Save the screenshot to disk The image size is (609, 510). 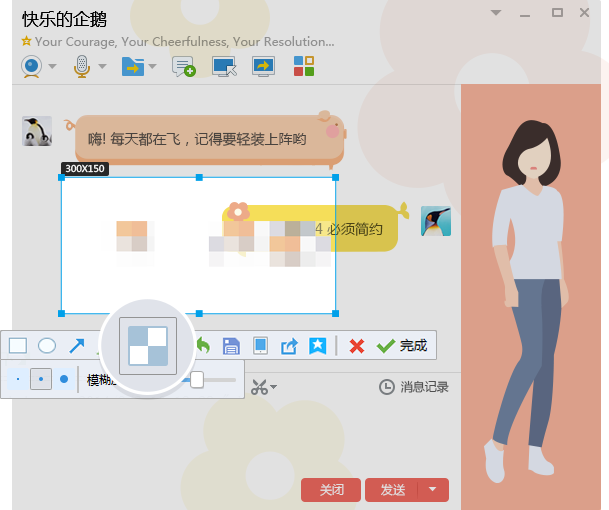(x=231, y=346)
